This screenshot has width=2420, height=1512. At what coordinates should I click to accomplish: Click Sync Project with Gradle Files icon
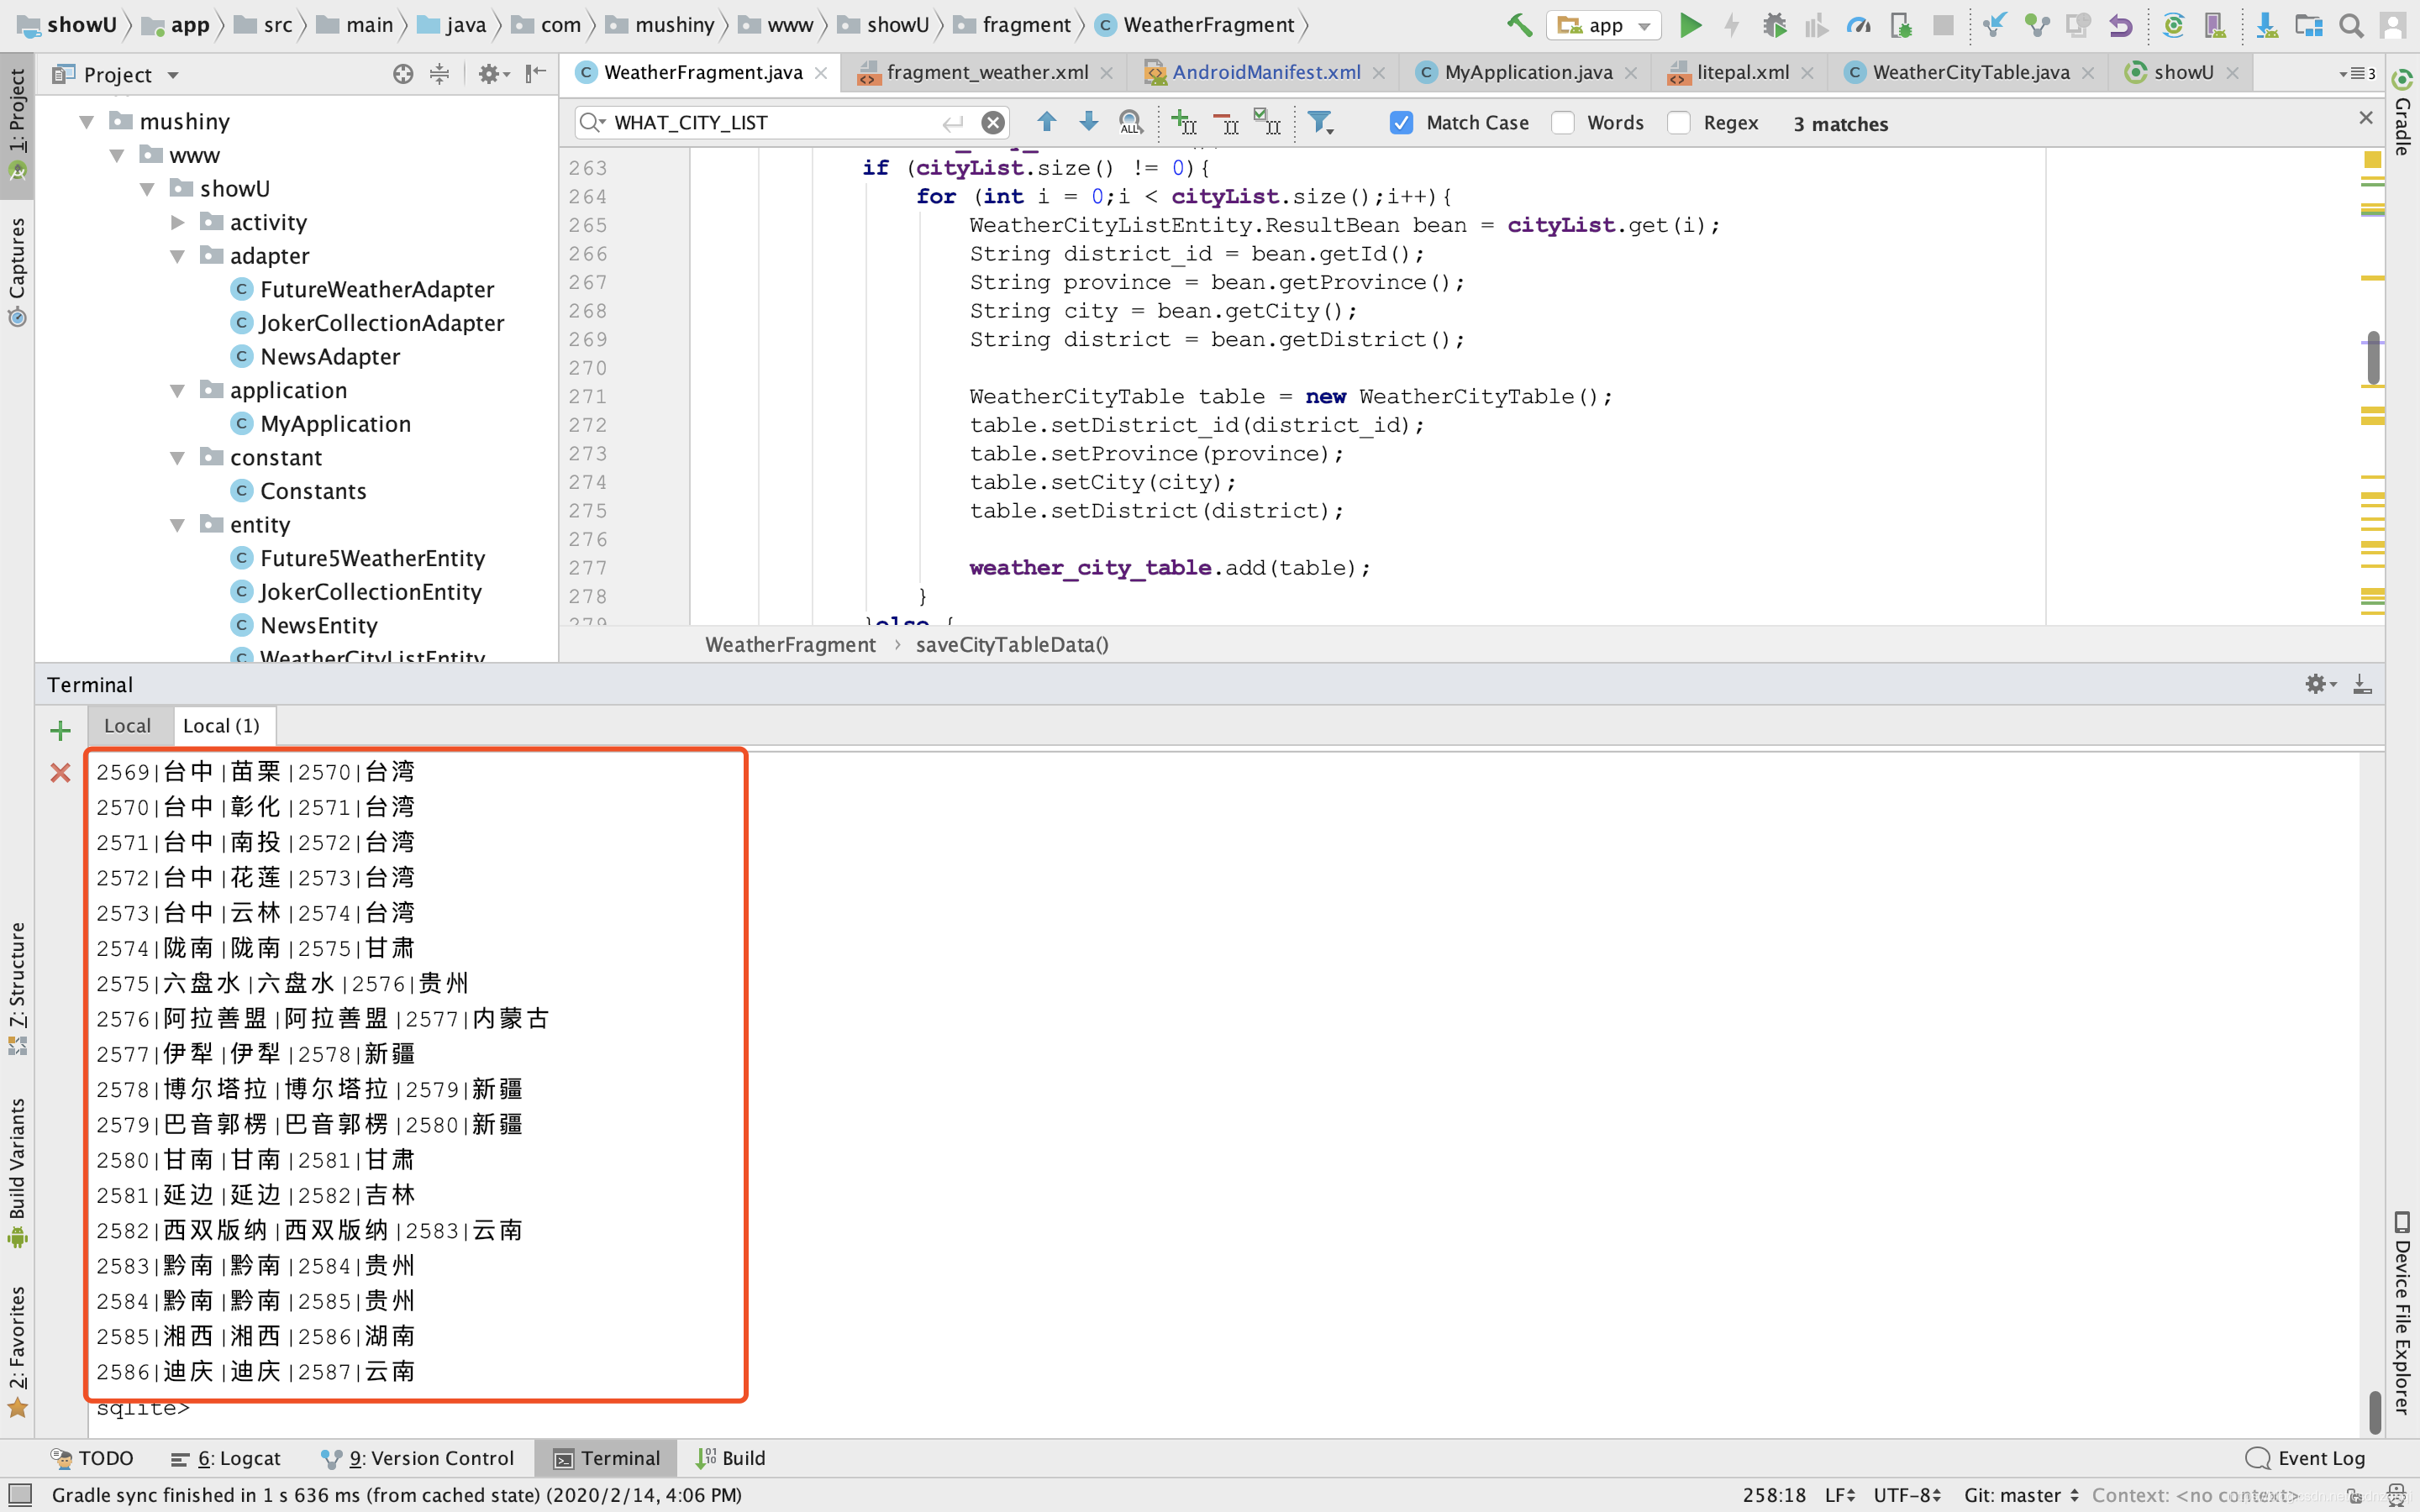(2173, 25)
